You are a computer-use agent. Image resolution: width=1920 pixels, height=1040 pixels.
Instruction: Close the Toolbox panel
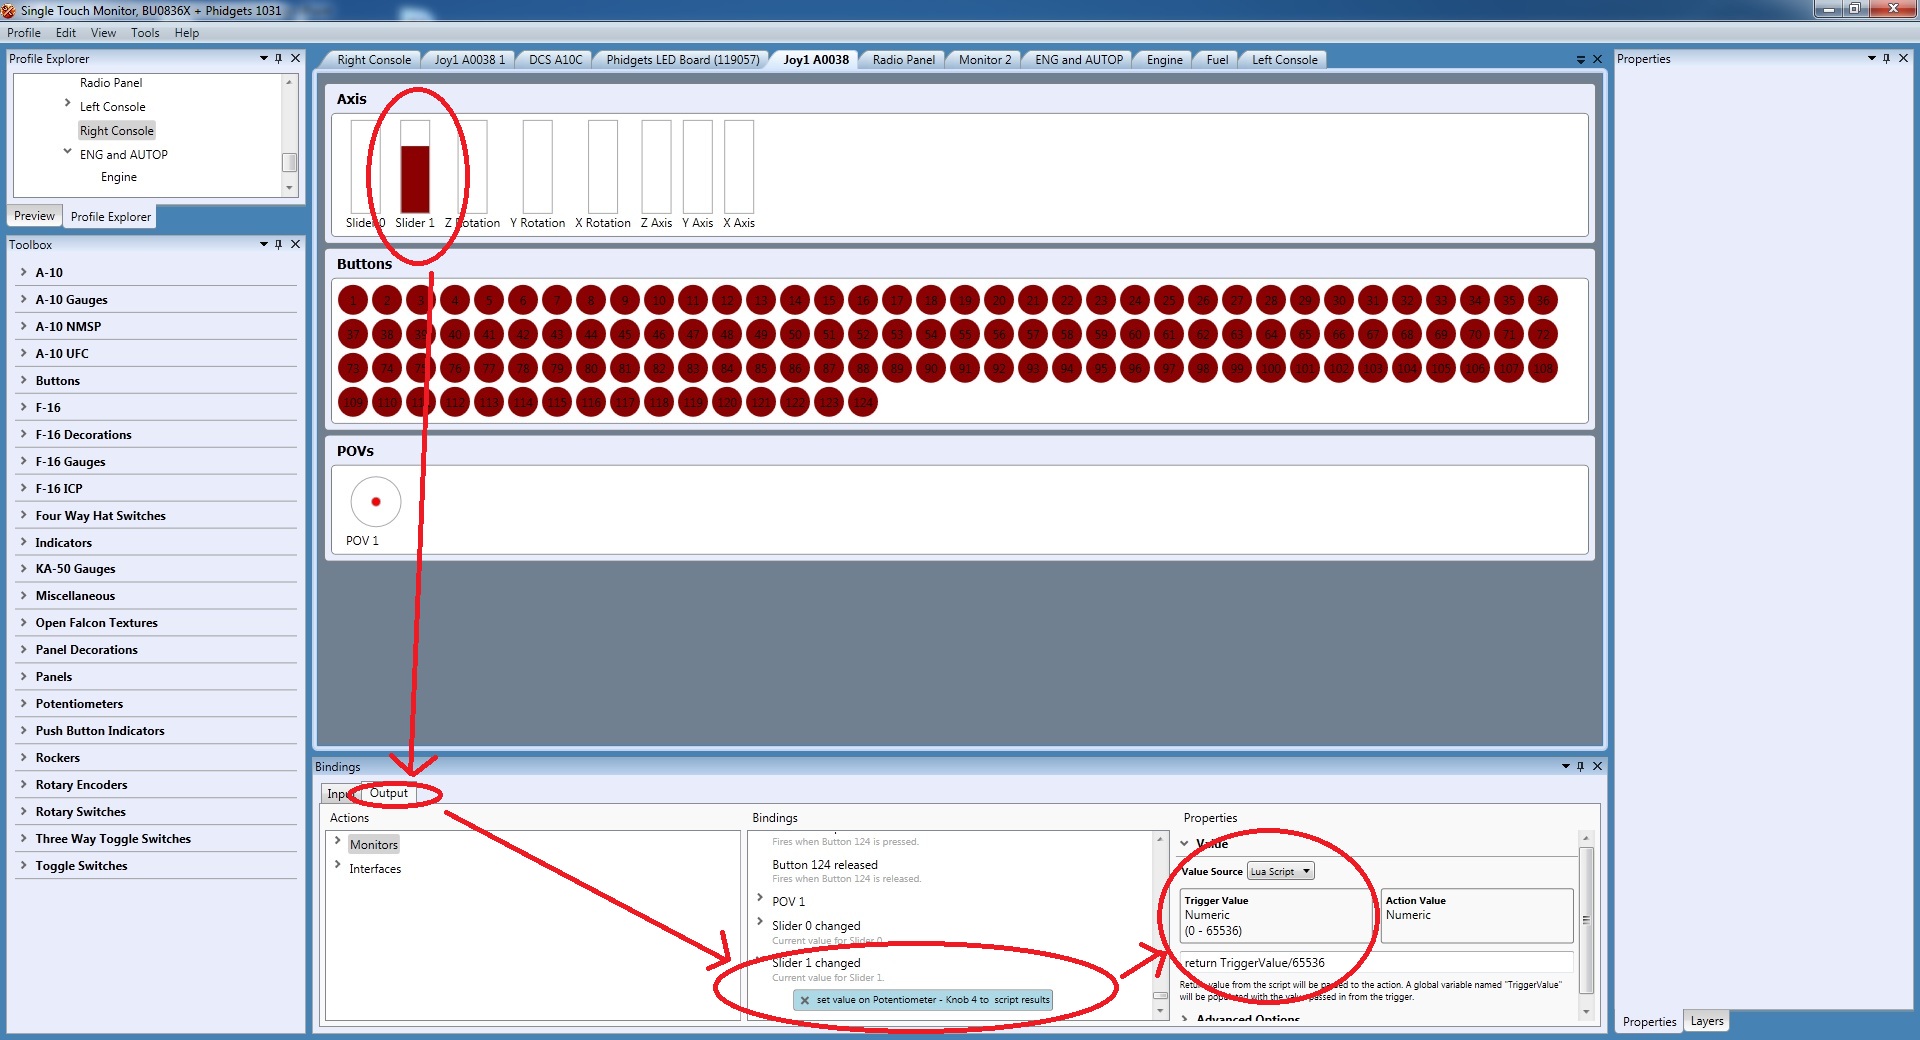point(295,244)
